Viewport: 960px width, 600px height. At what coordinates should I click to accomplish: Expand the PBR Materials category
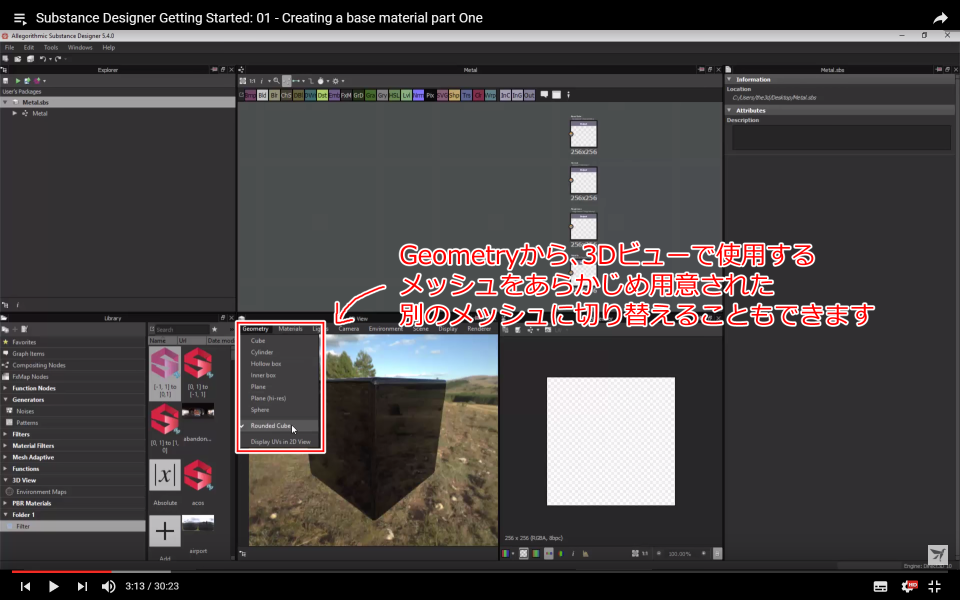pyautogui.click(x=6, y=503)
